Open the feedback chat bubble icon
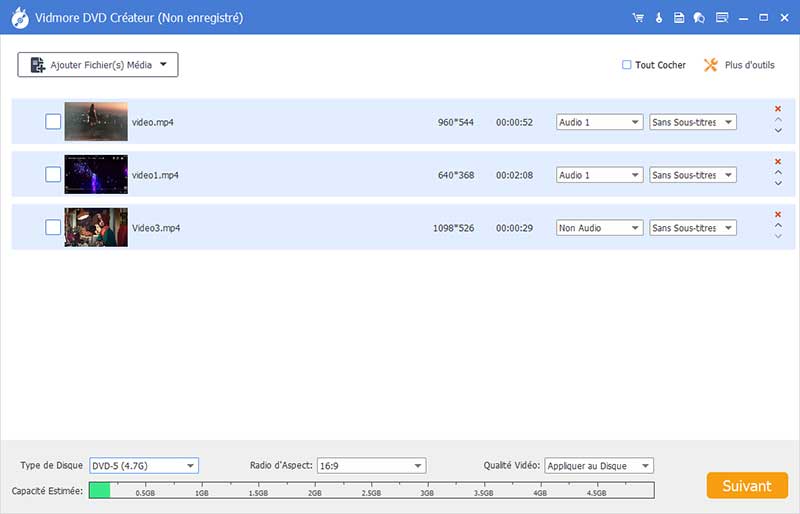Screen dimensions: 800x514 [699, 18]
